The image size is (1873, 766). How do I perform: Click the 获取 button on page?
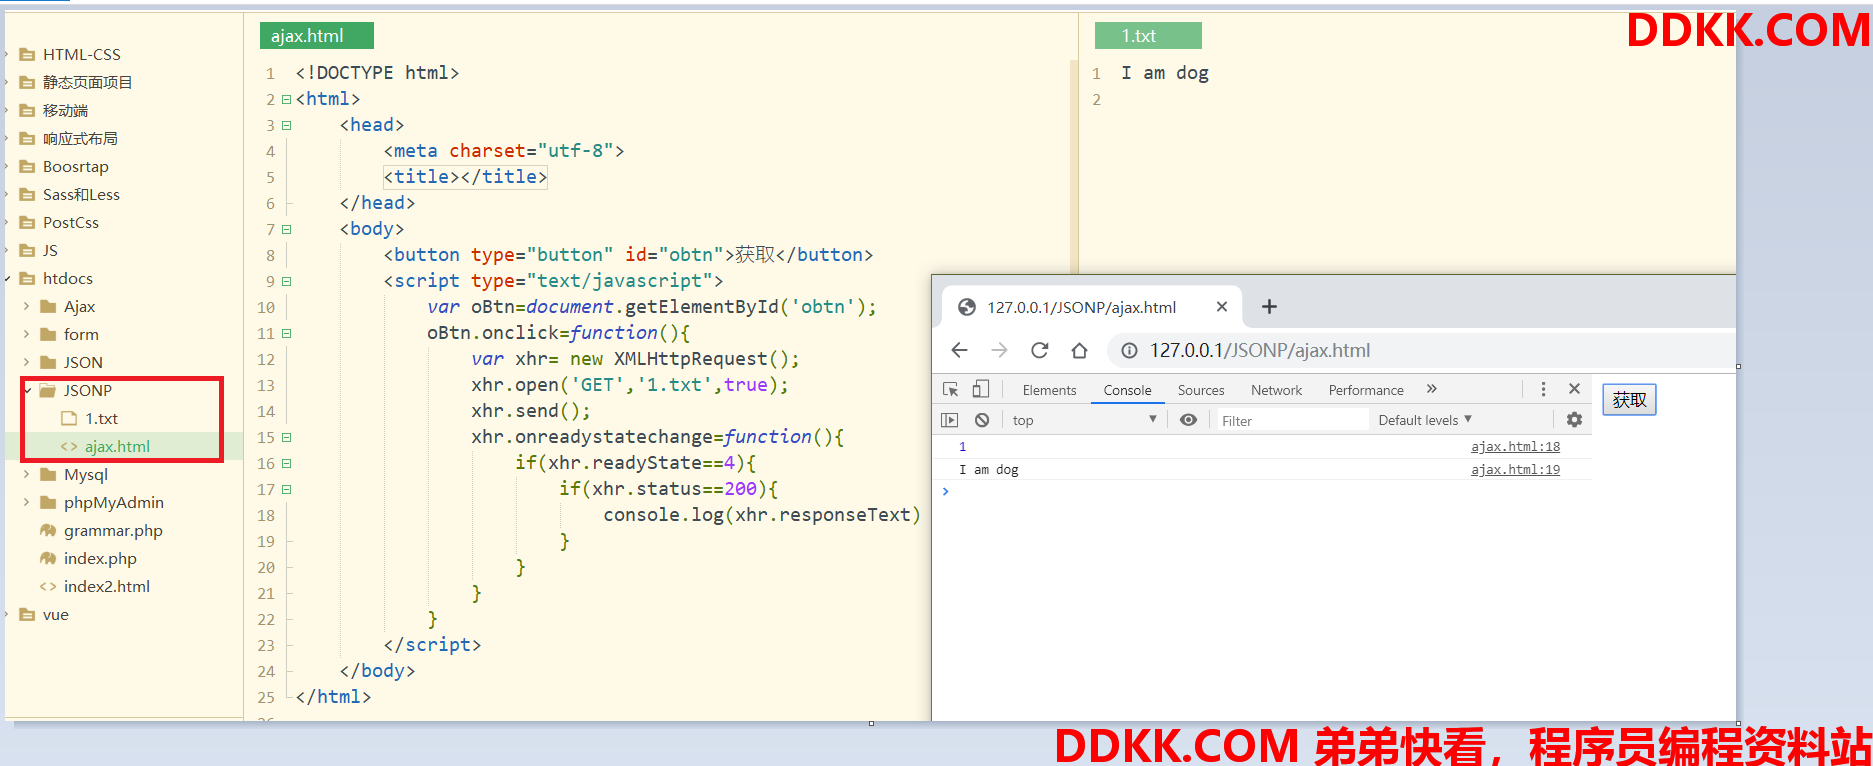[1629, 400]
